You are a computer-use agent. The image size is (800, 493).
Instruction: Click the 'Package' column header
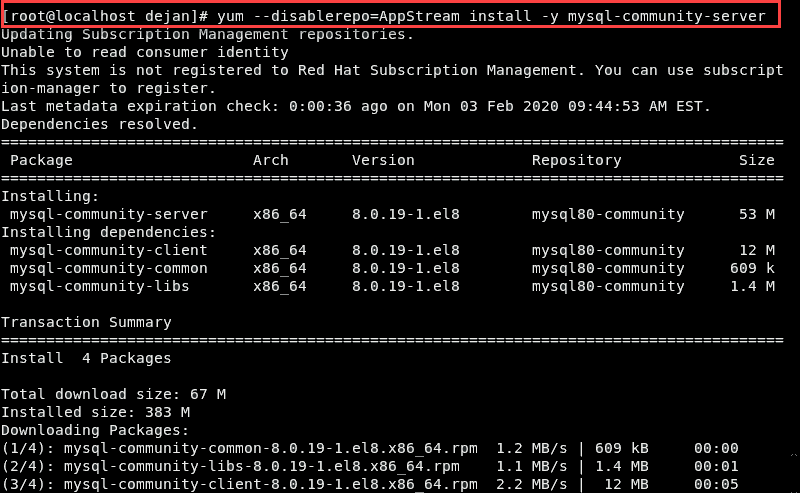(x=41, y=160)
